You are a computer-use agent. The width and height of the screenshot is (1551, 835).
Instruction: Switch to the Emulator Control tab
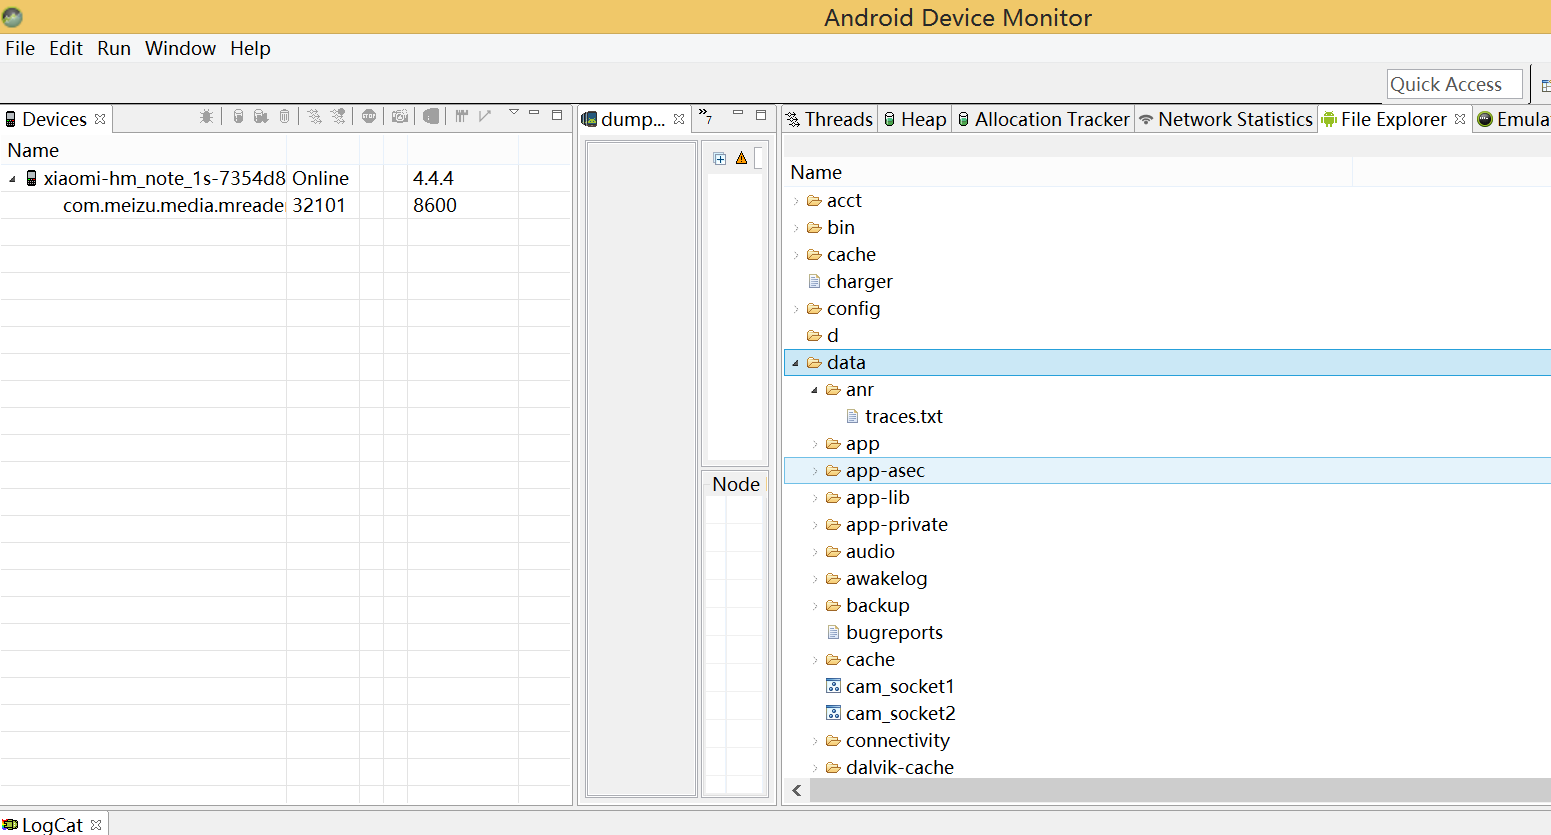1513,119
